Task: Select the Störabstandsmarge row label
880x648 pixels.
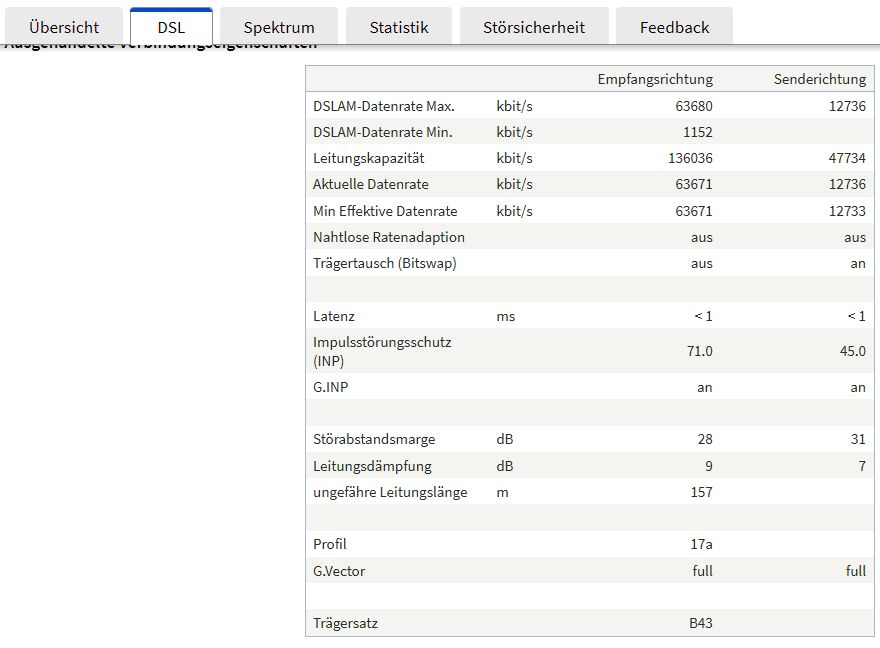Action: (374, 439)
